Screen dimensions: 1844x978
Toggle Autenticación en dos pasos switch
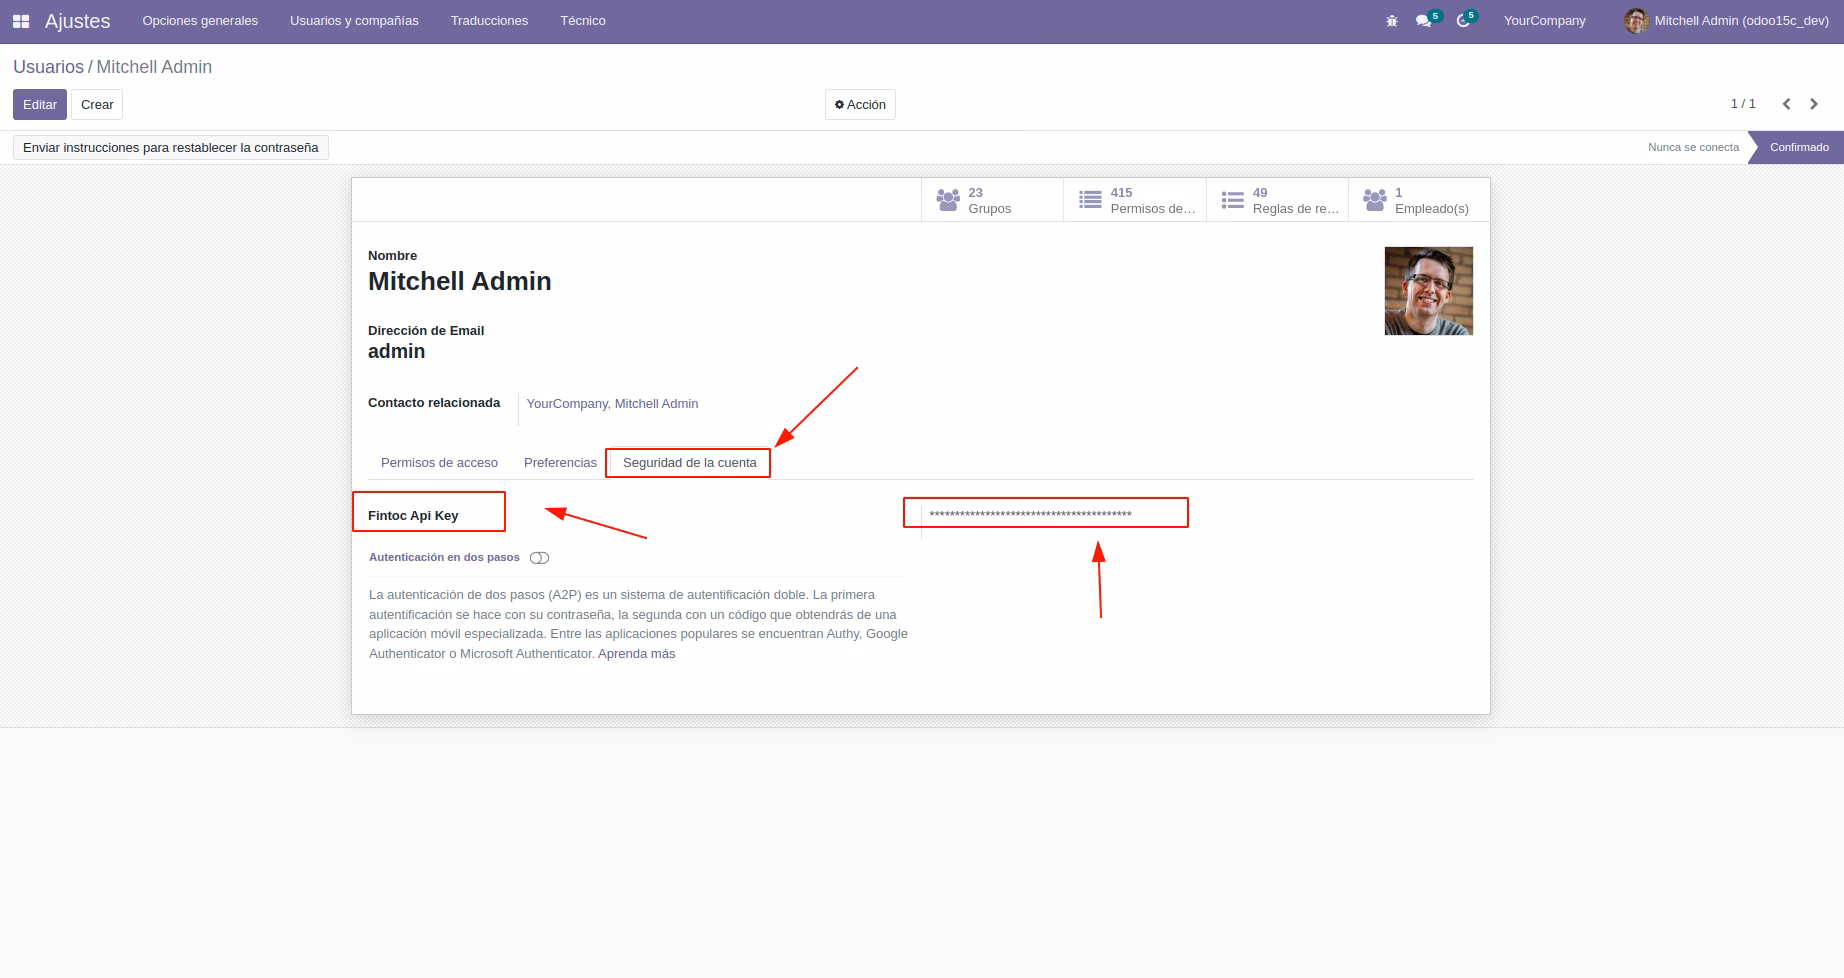pos(540,558)
